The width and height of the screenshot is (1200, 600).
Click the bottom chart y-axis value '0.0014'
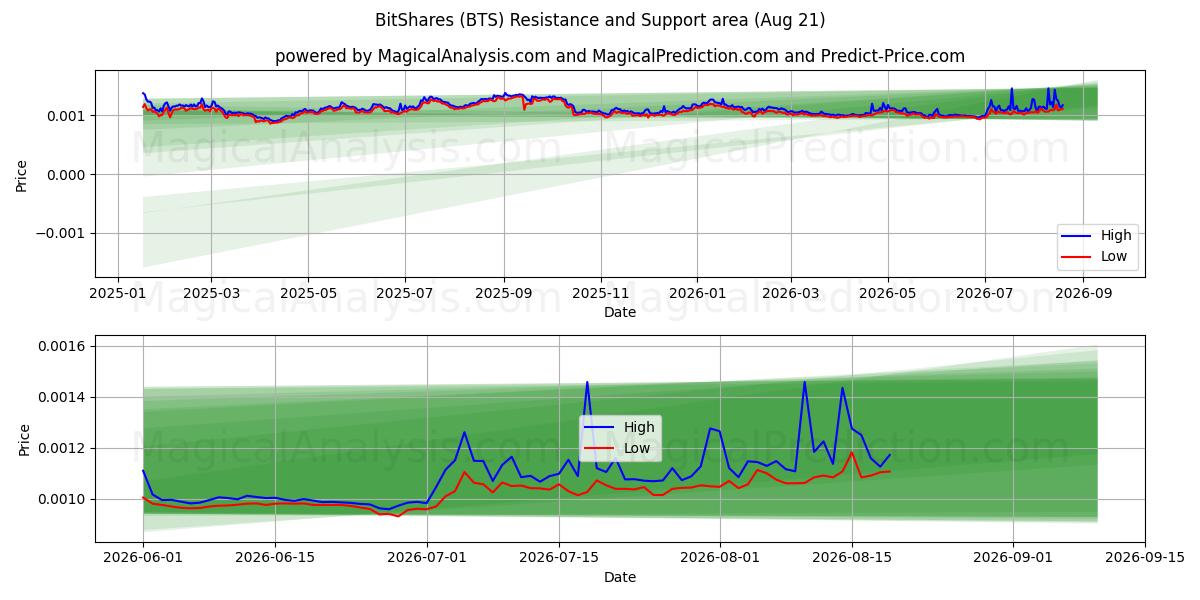[64, 397]
